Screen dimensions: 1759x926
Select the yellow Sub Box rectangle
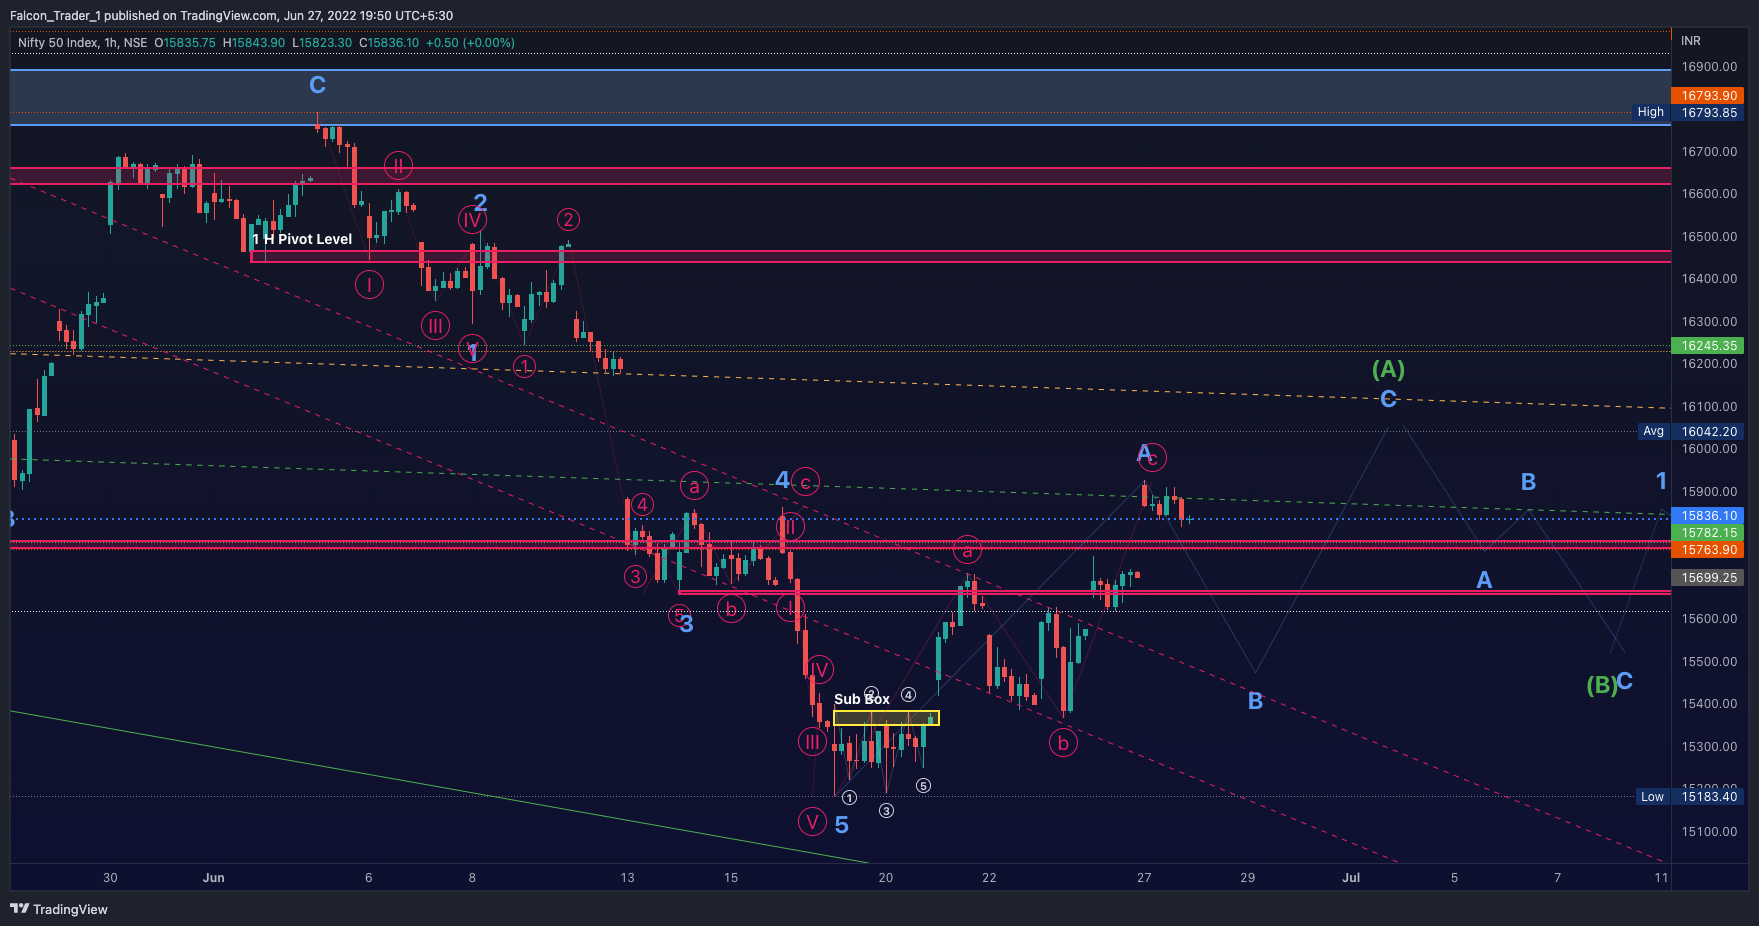click(886, 718)
